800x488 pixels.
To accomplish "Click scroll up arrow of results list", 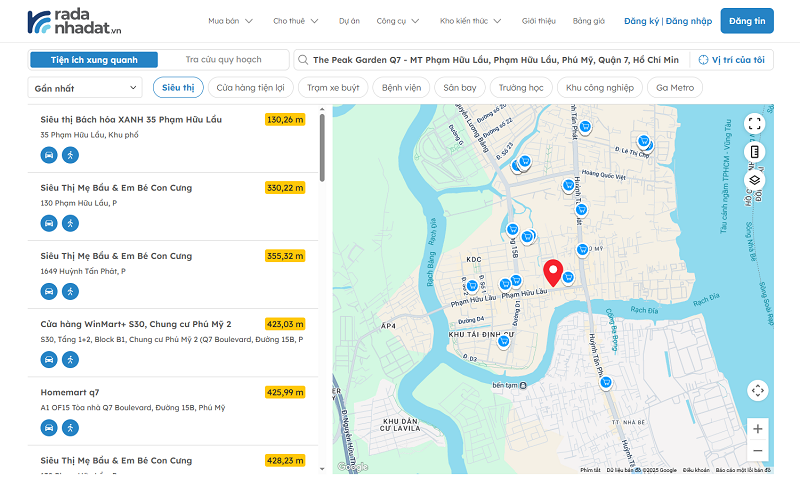I will click(322, 109).
